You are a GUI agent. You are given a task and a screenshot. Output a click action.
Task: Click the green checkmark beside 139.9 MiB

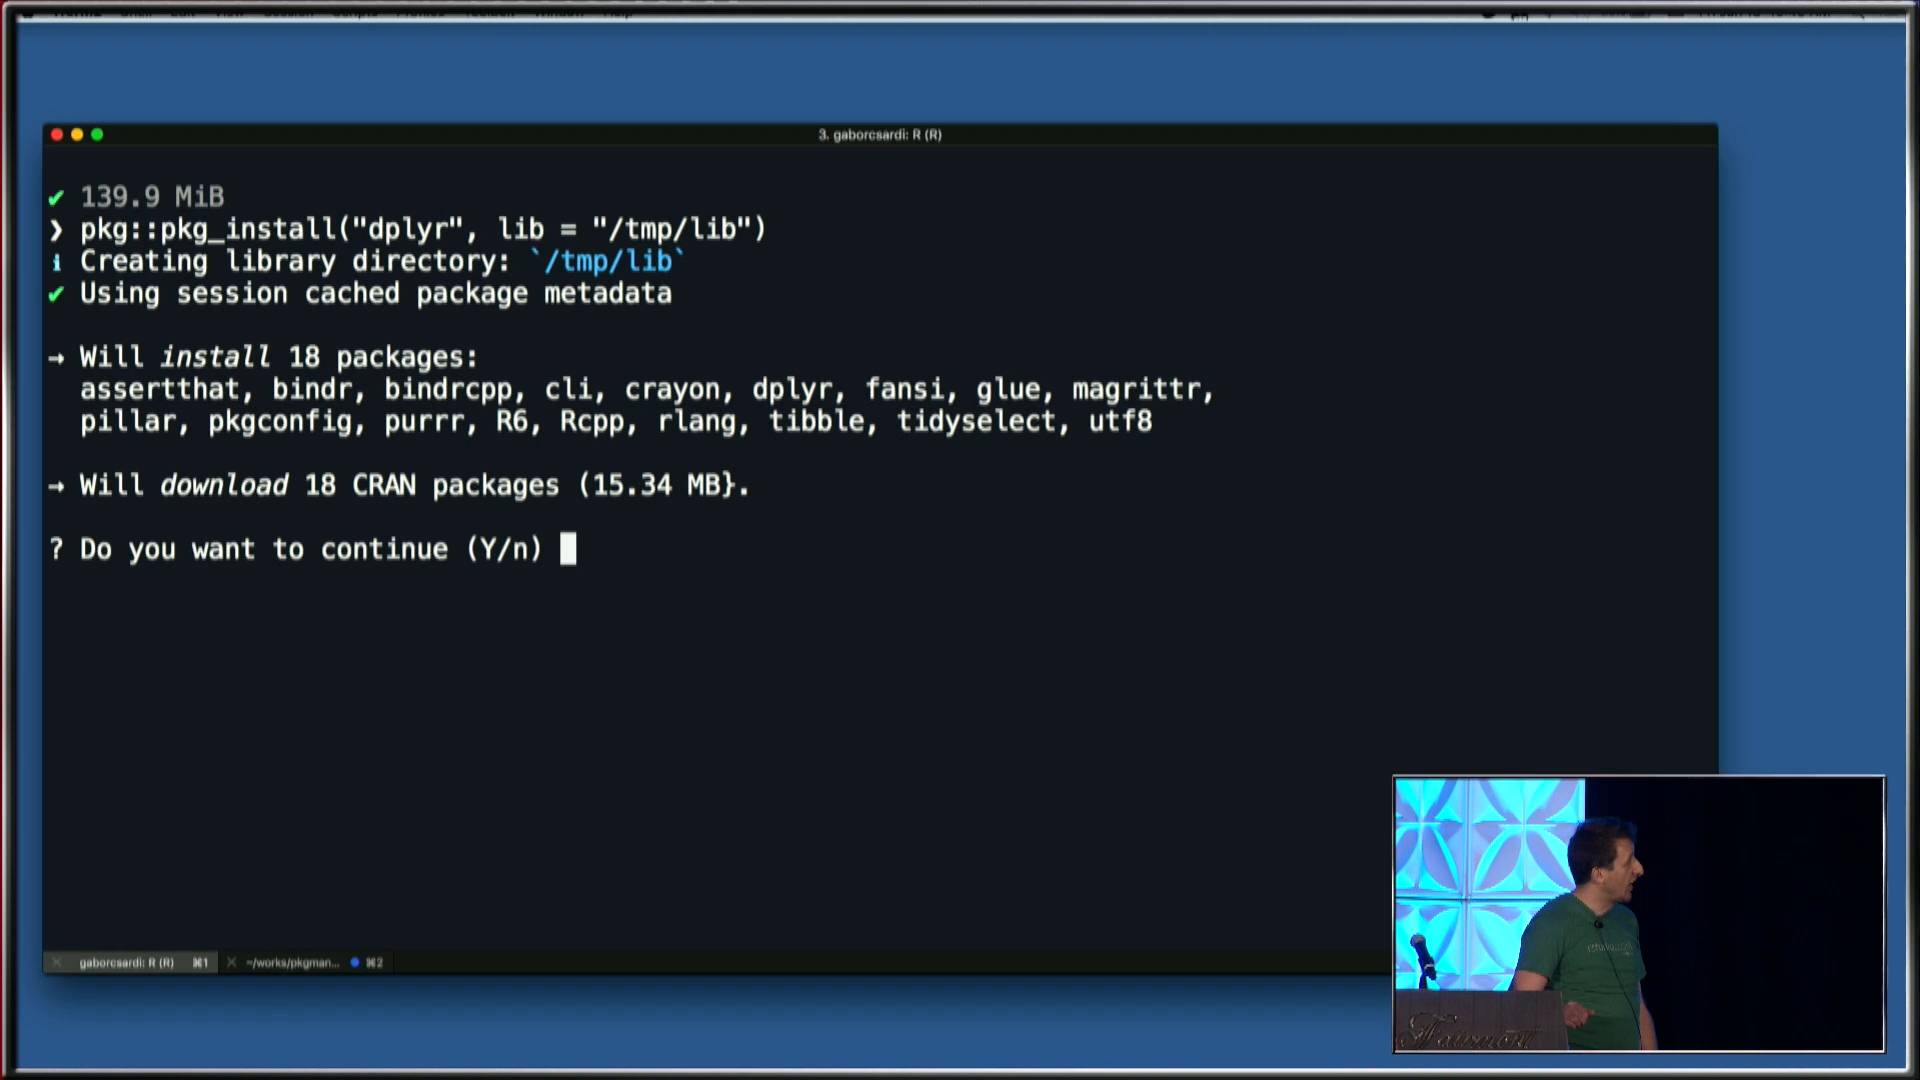(x=56, y=198)
